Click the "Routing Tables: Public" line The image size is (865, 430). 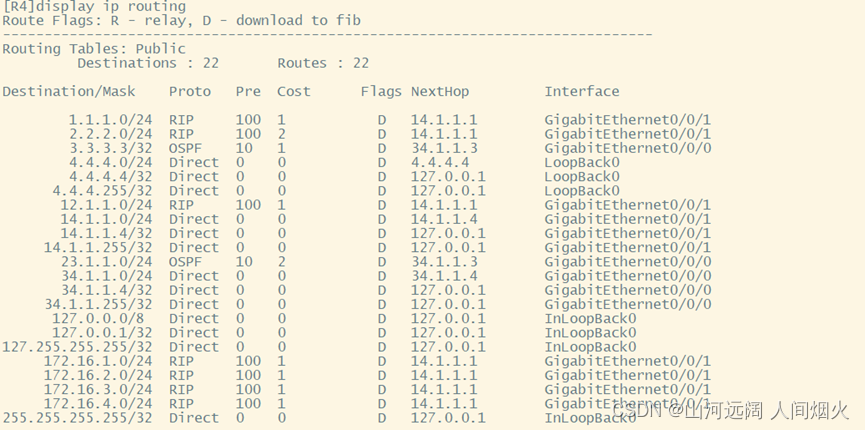click(x=94, y=48)
